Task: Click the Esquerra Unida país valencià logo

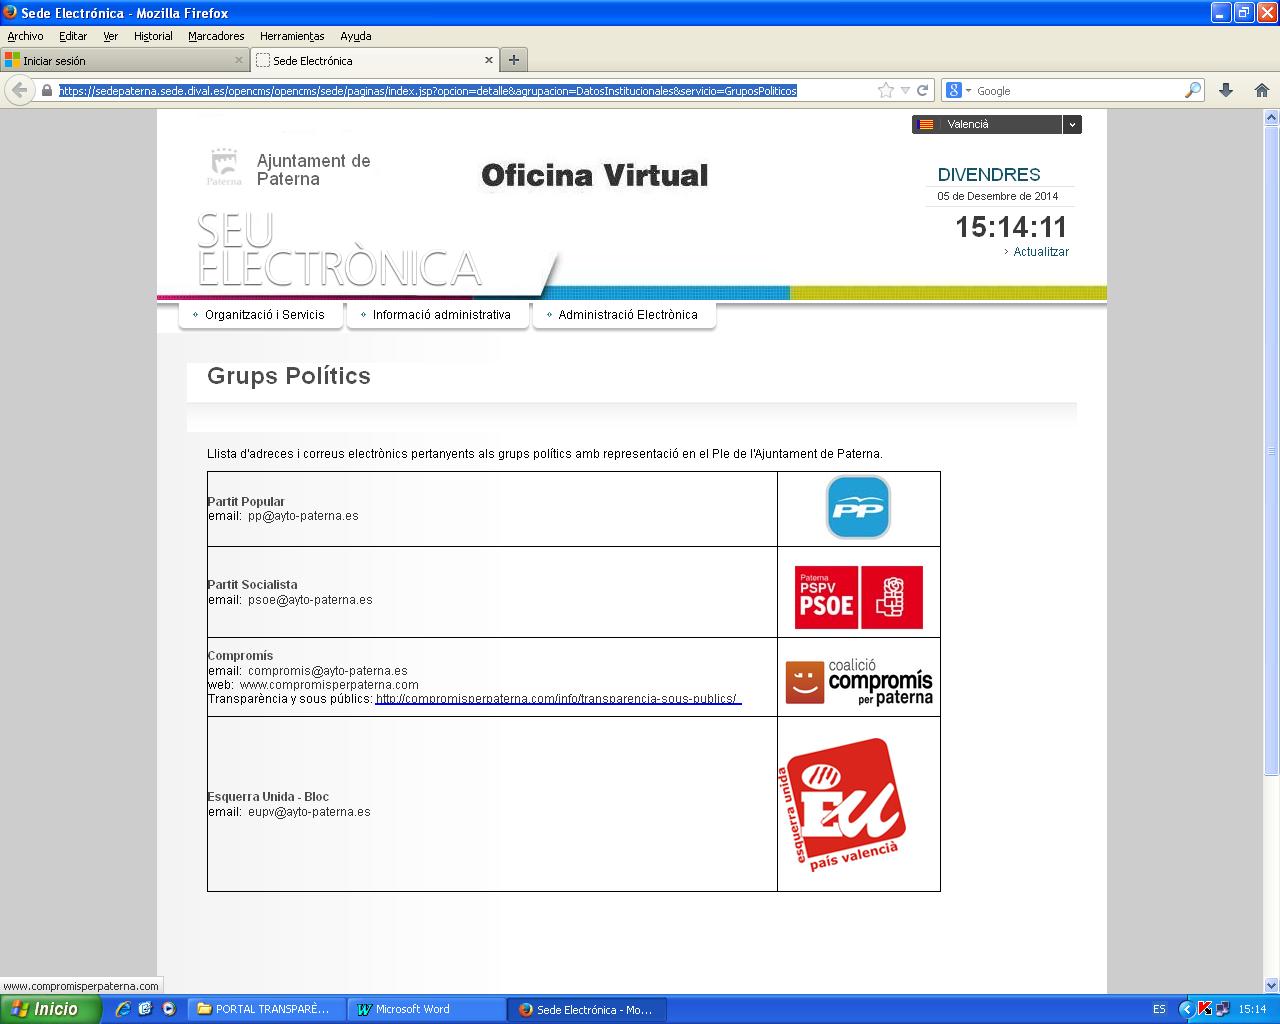Action: click(x=842, y=804)
